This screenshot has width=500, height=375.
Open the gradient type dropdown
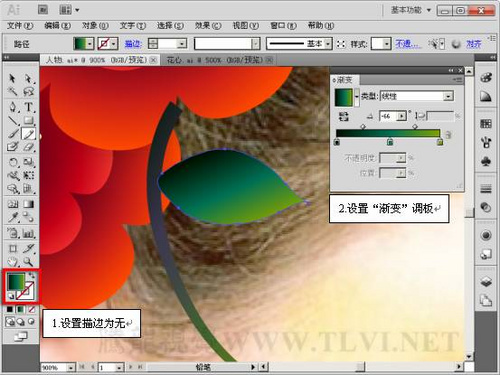point(448,96)
